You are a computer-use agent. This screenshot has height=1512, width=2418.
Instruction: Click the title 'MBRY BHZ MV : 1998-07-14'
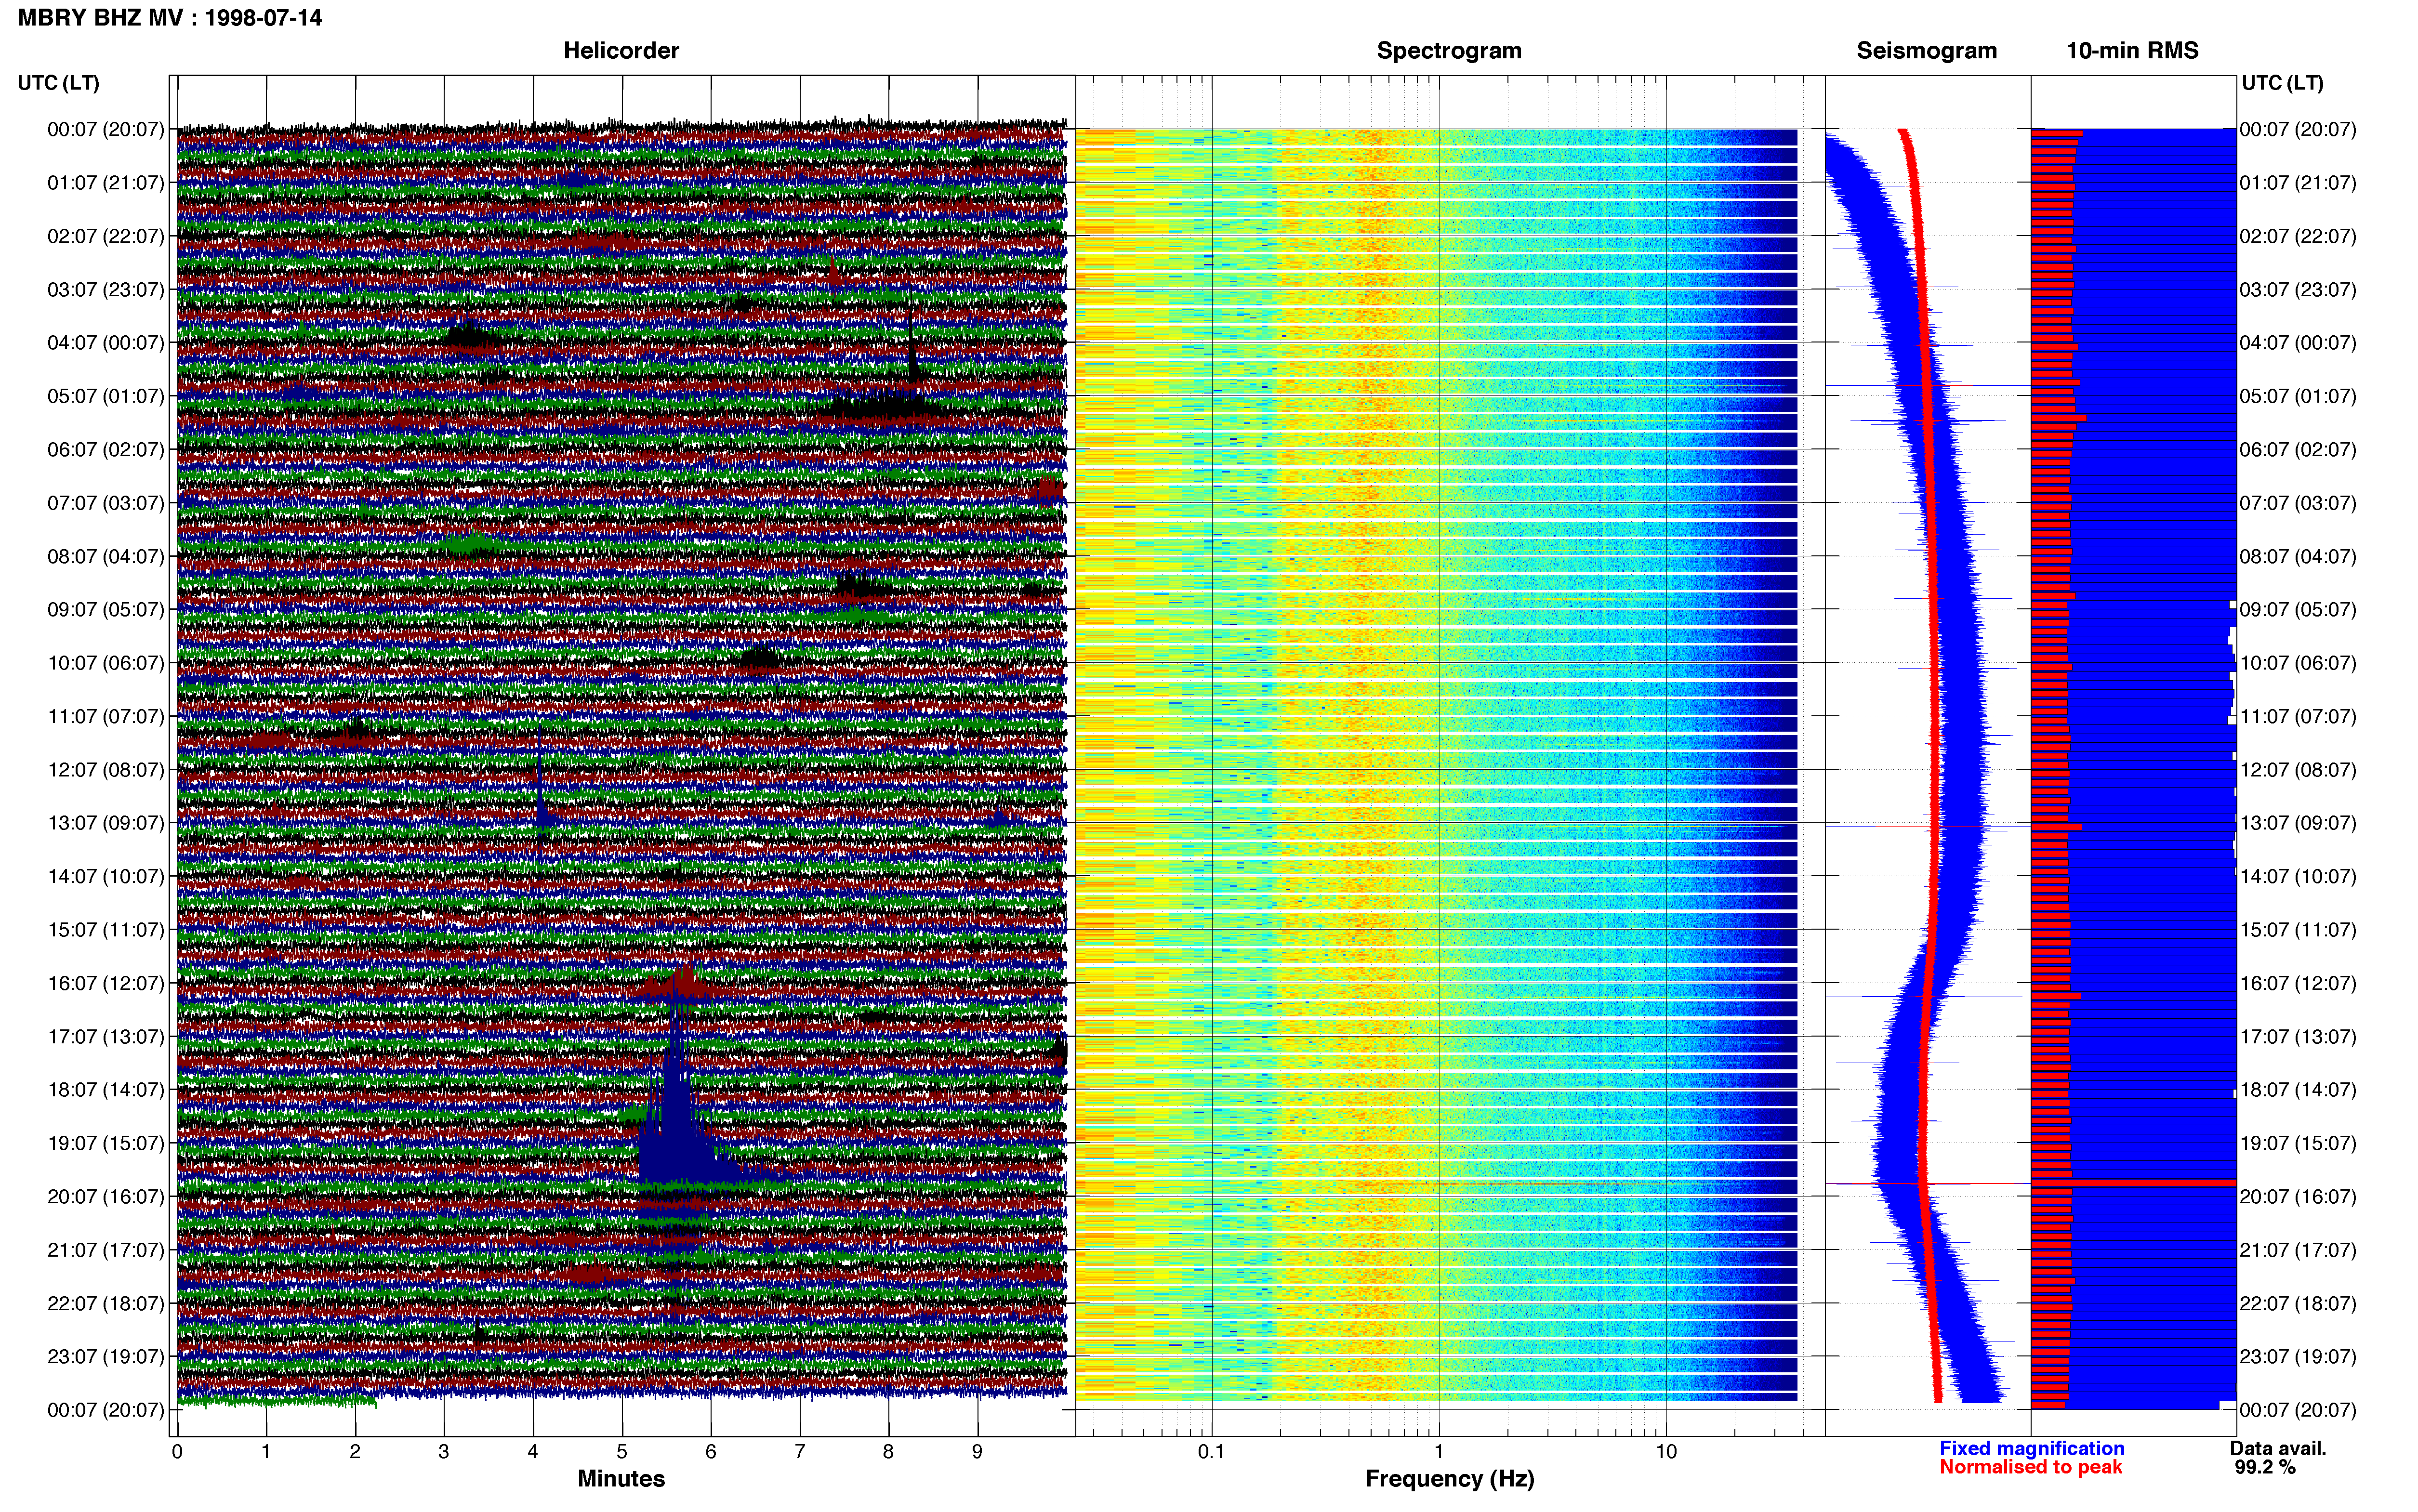[170, 18]
